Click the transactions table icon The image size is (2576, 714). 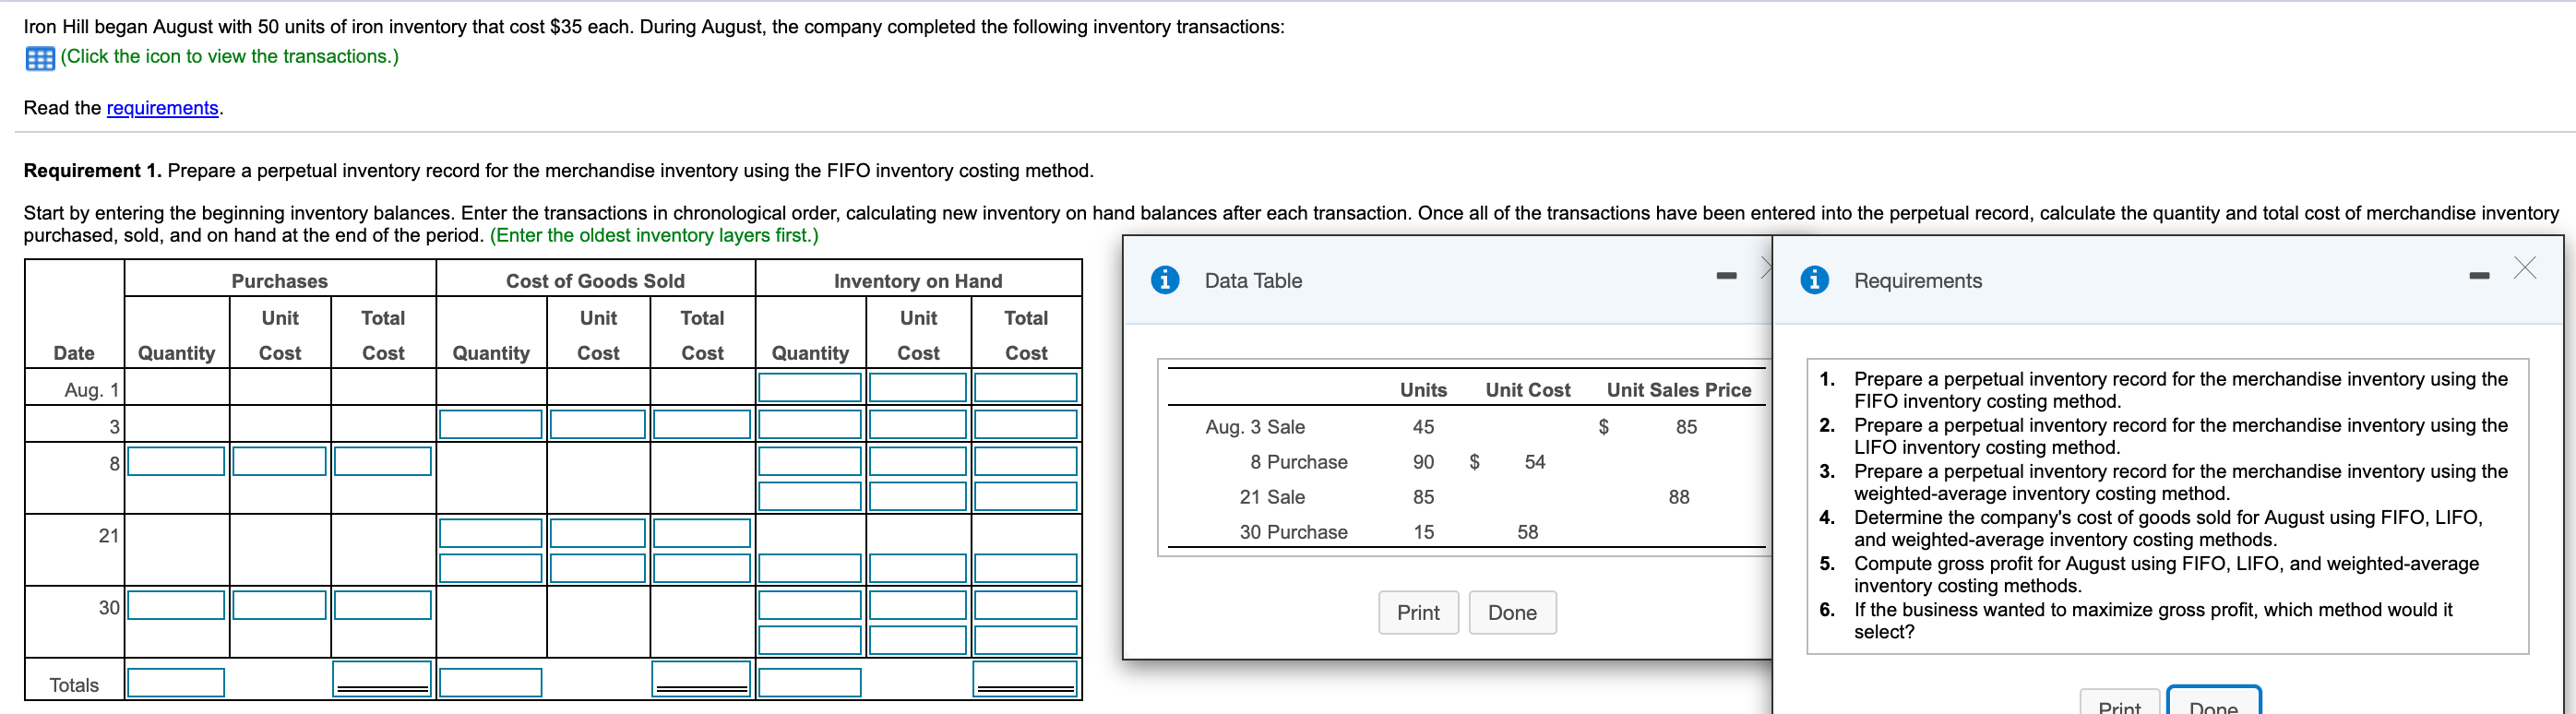(x=39, y=58)
